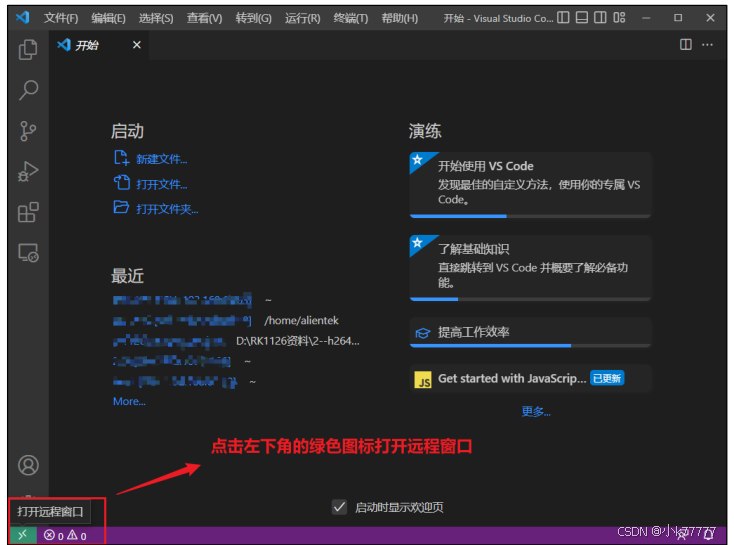Open the 文件(F) menu
Image resolution: width=734 pixels, height=545 pixels.
[x=61, y=18]
